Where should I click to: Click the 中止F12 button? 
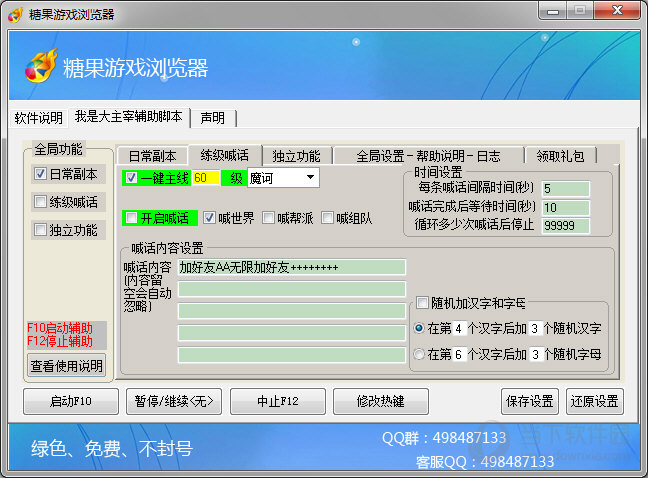tap(278, 401)
